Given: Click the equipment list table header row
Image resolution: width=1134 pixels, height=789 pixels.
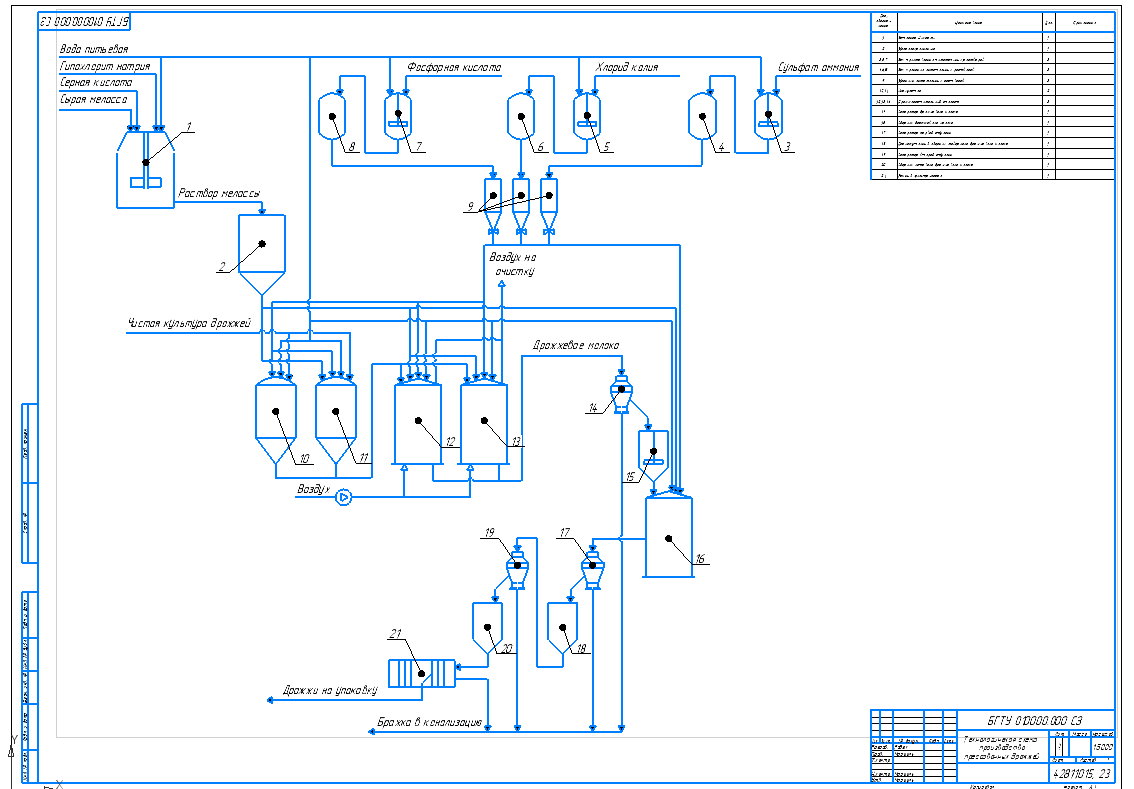Looking at the screenshot, I should [x=992, y=22].
